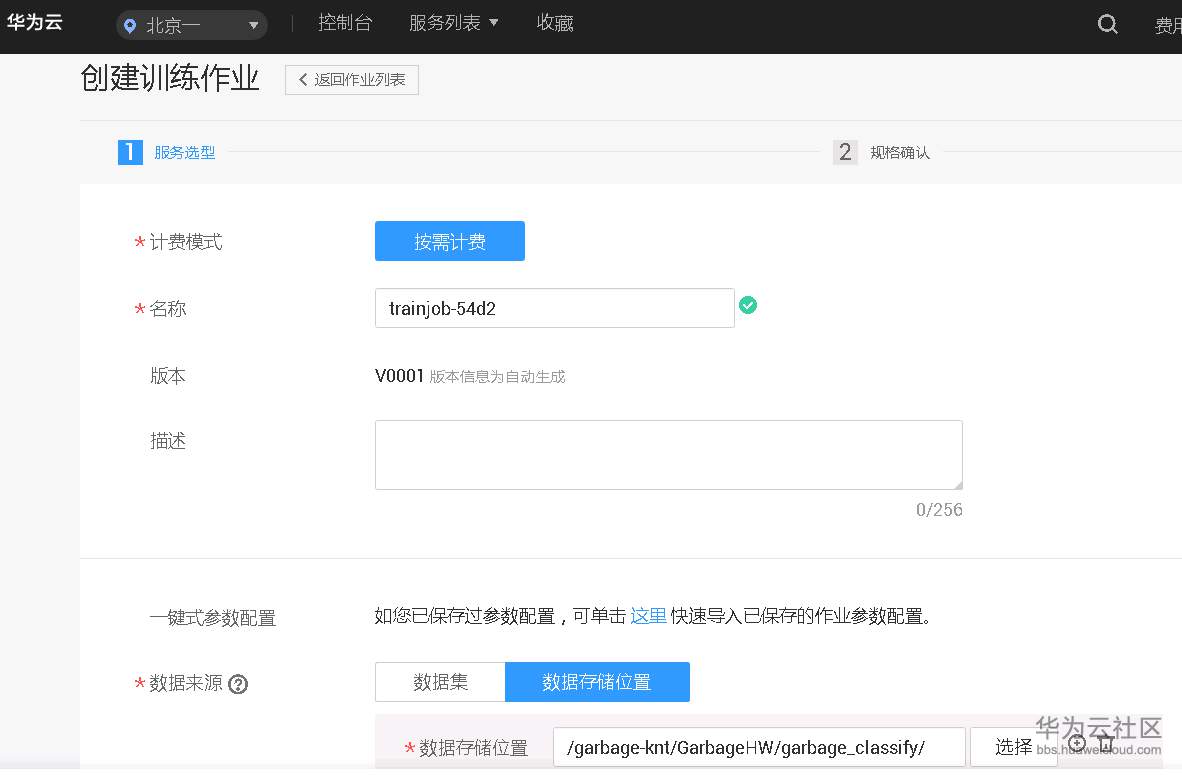Click the trash icon by data path
1182x775 pixels.
pyautogui.click(x=1106, y=743)
